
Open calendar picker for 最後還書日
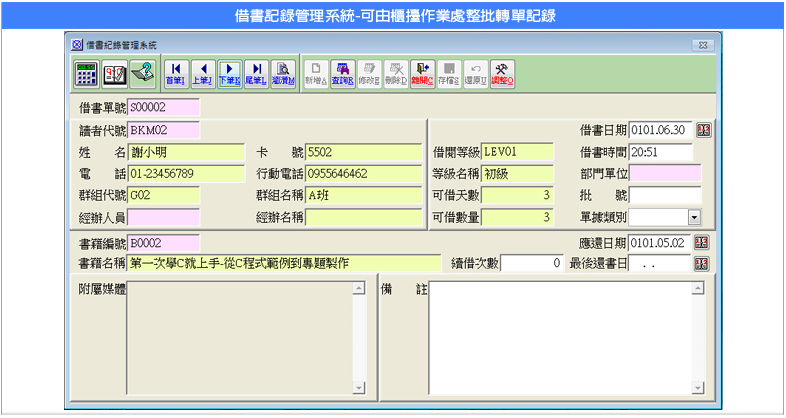click(x=702, y=263)
